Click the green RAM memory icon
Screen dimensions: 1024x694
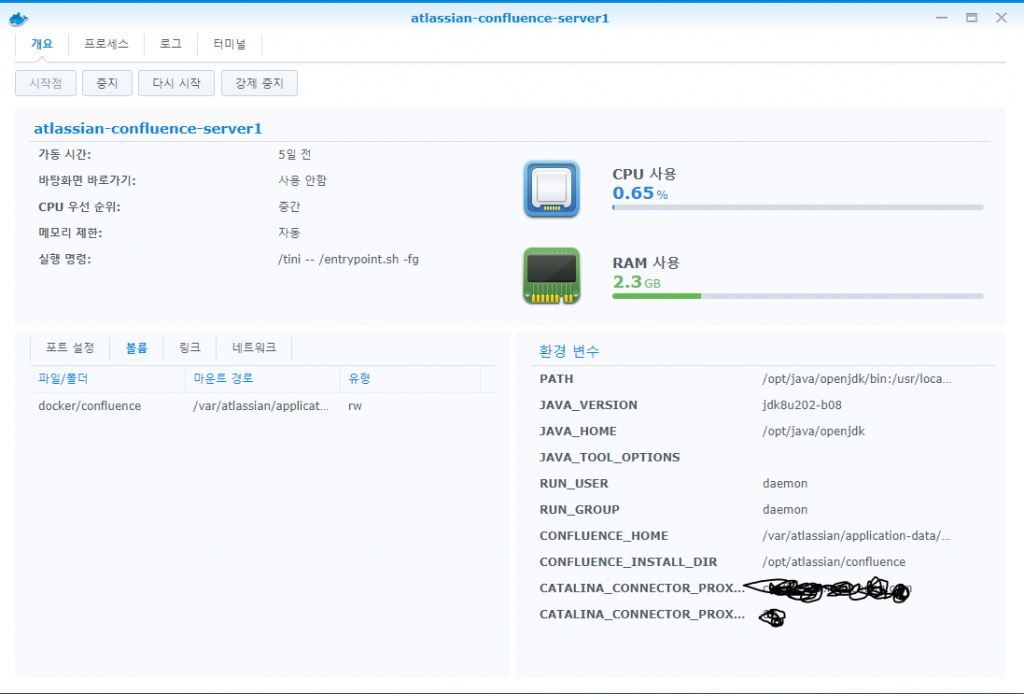551,276
